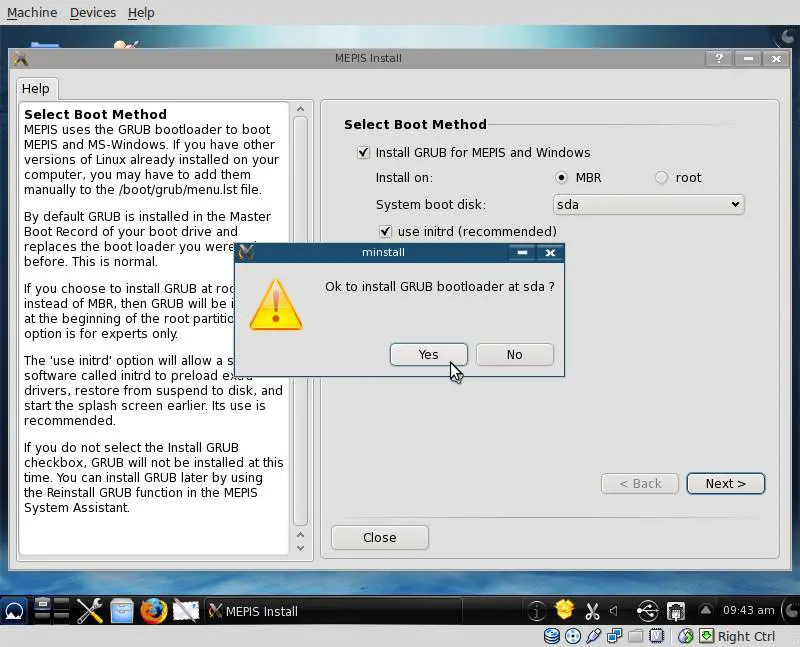Close the MEPIS Install window
The height and width of the screenshot is (647, 800).
point(776,59)
